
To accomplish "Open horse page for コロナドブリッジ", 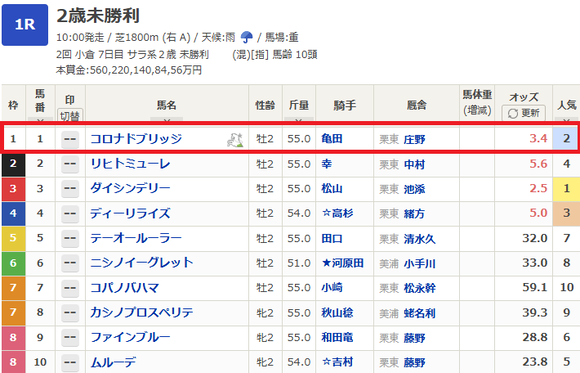I will click(136, 139).
